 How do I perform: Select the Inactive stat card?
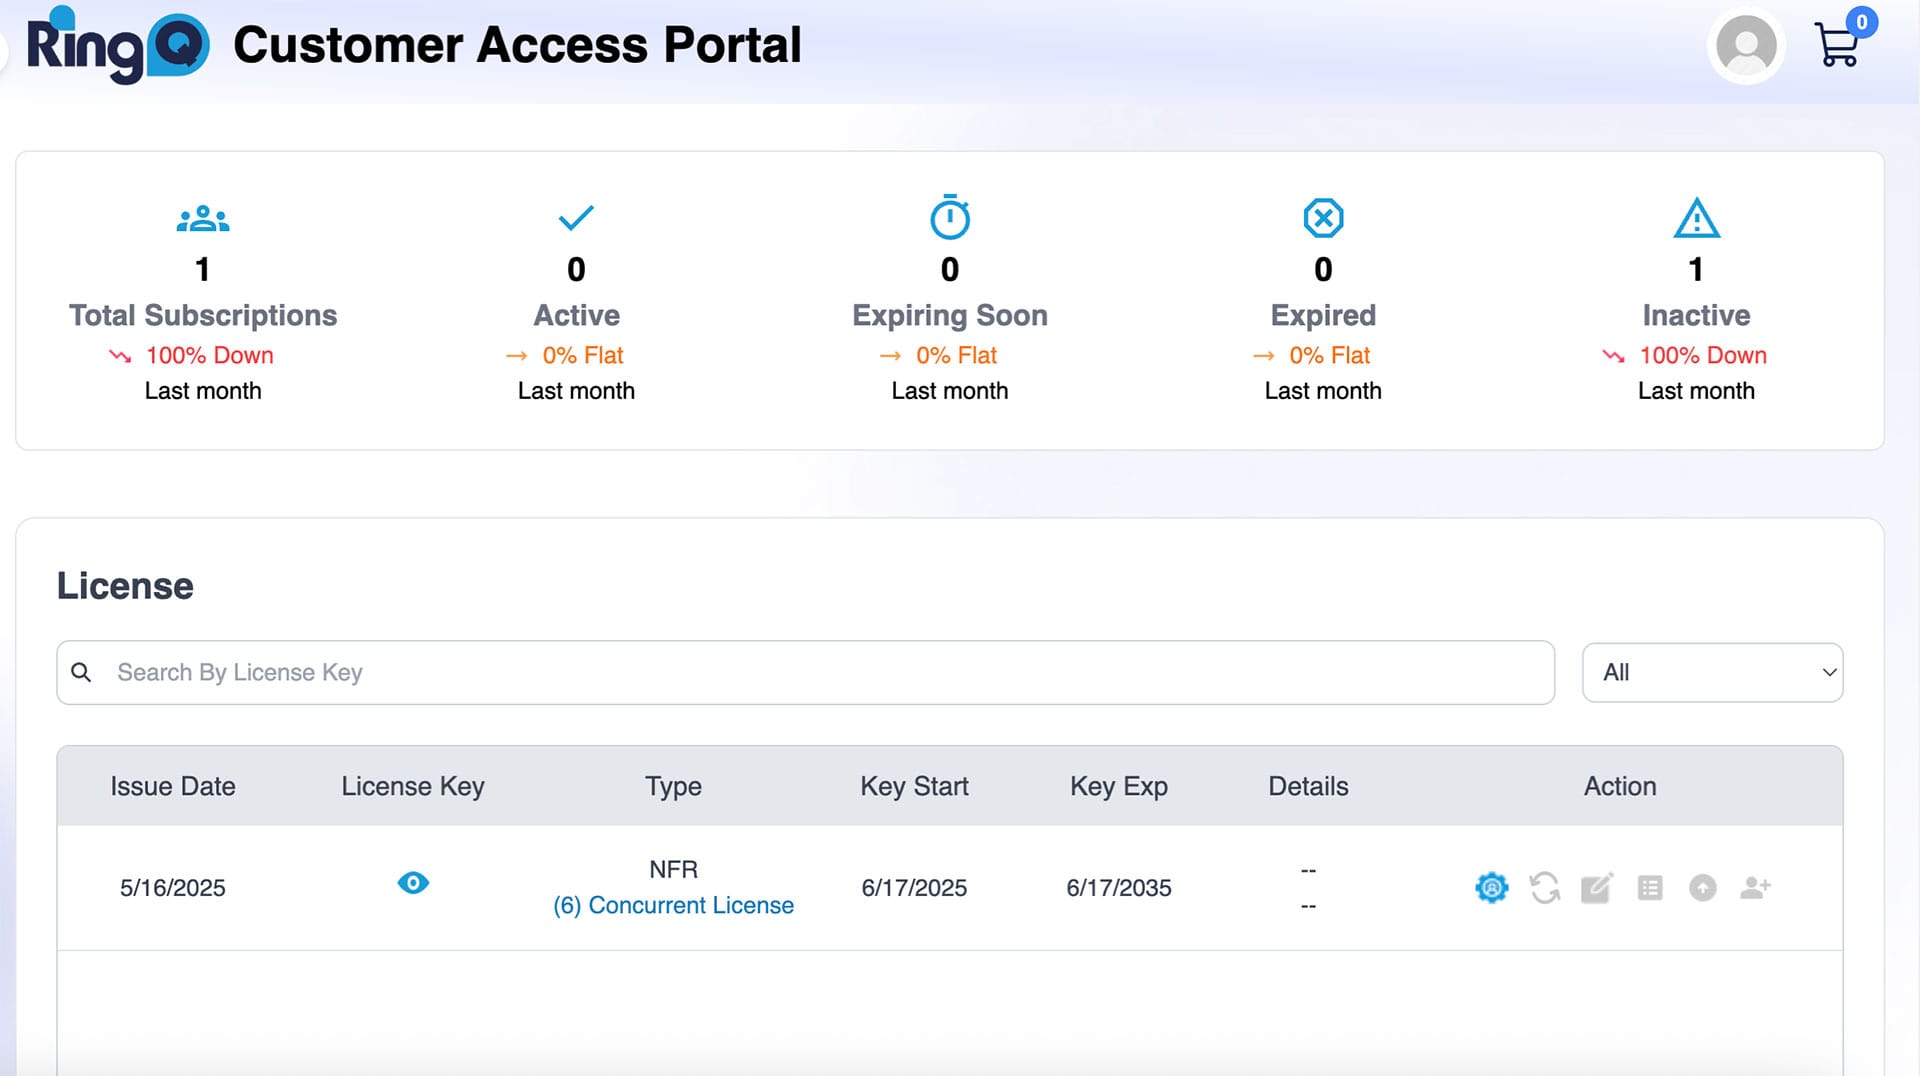tap(1696, 300)
